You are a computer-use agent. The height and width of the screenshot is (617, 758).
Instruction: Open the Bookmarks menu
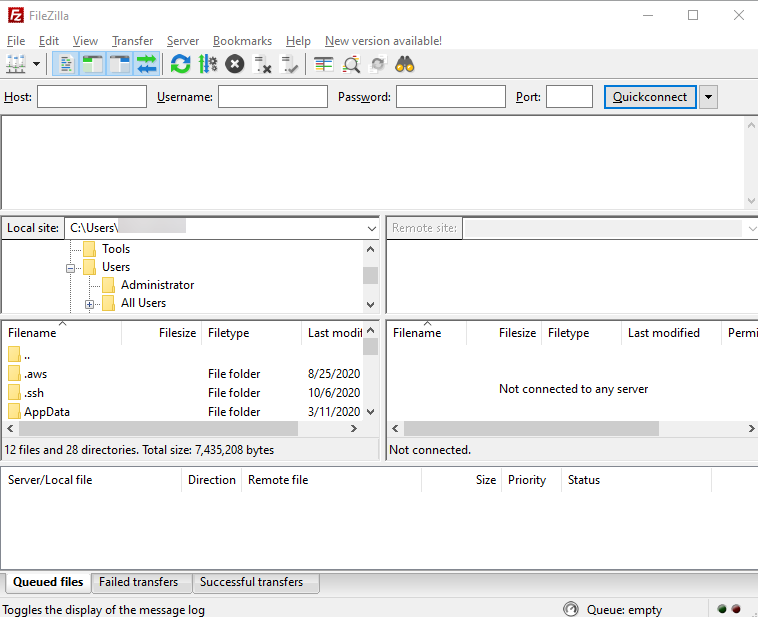click(x=242, y=41)
